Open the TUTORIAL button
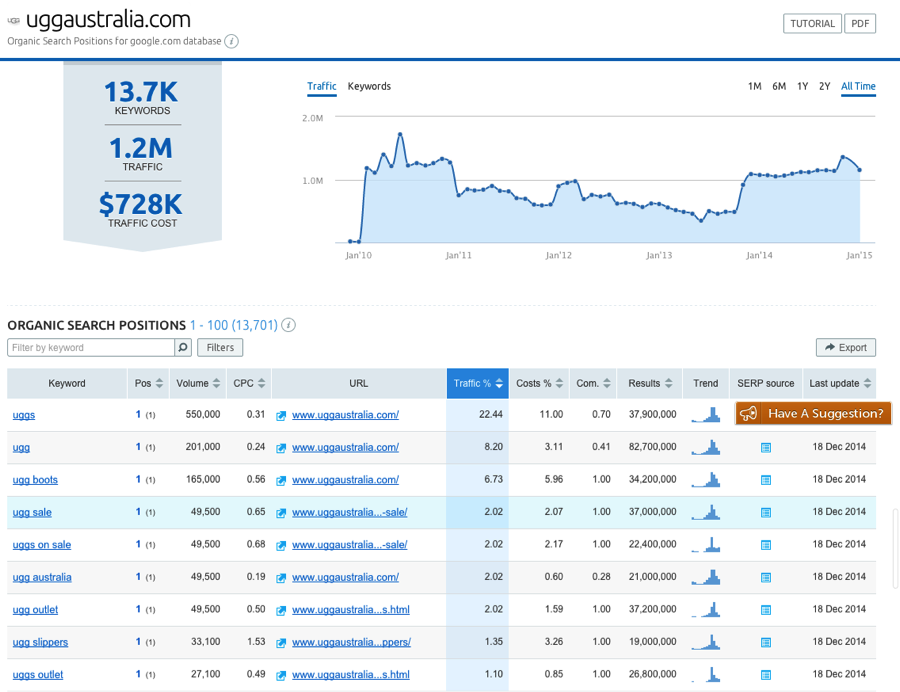Image resolution: width=900 pixels, height=692 pixels. click(x=812, y=24)
